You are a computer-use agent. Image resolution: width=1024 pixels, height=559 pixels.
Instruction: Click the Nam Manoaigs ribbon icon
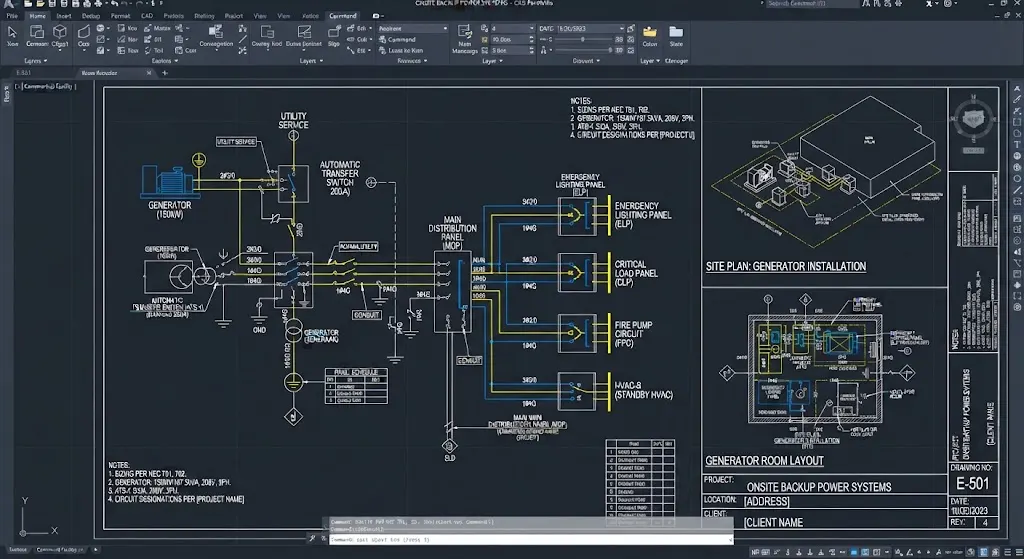464,31
